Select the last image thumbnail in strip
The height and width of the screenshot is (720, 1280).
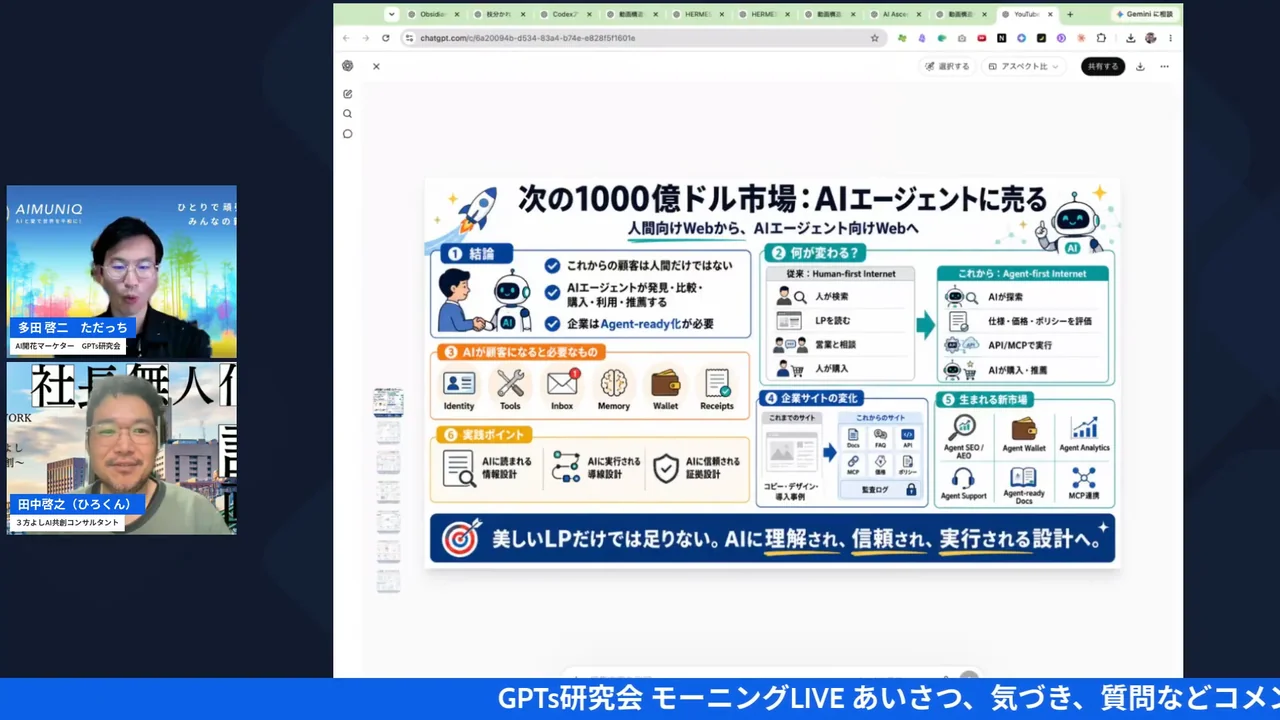pos(388,581)
